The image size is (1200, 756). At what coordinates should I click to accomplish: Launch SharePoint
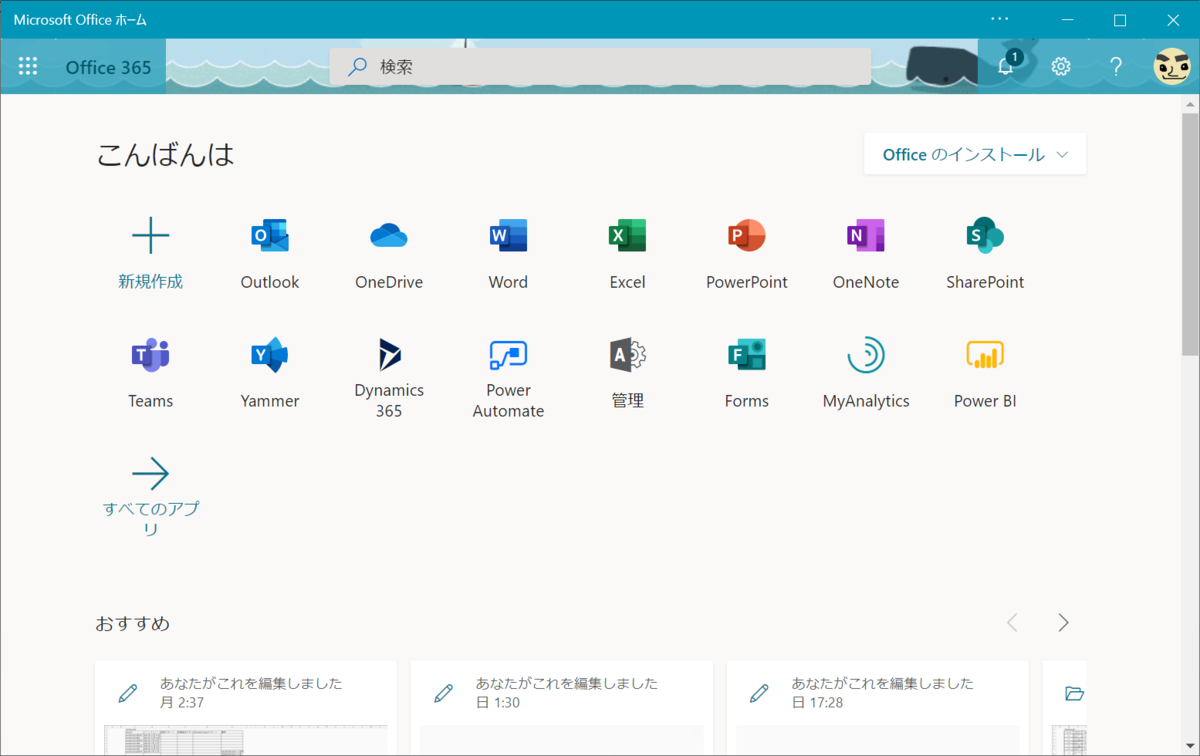[x=985, y=255]
